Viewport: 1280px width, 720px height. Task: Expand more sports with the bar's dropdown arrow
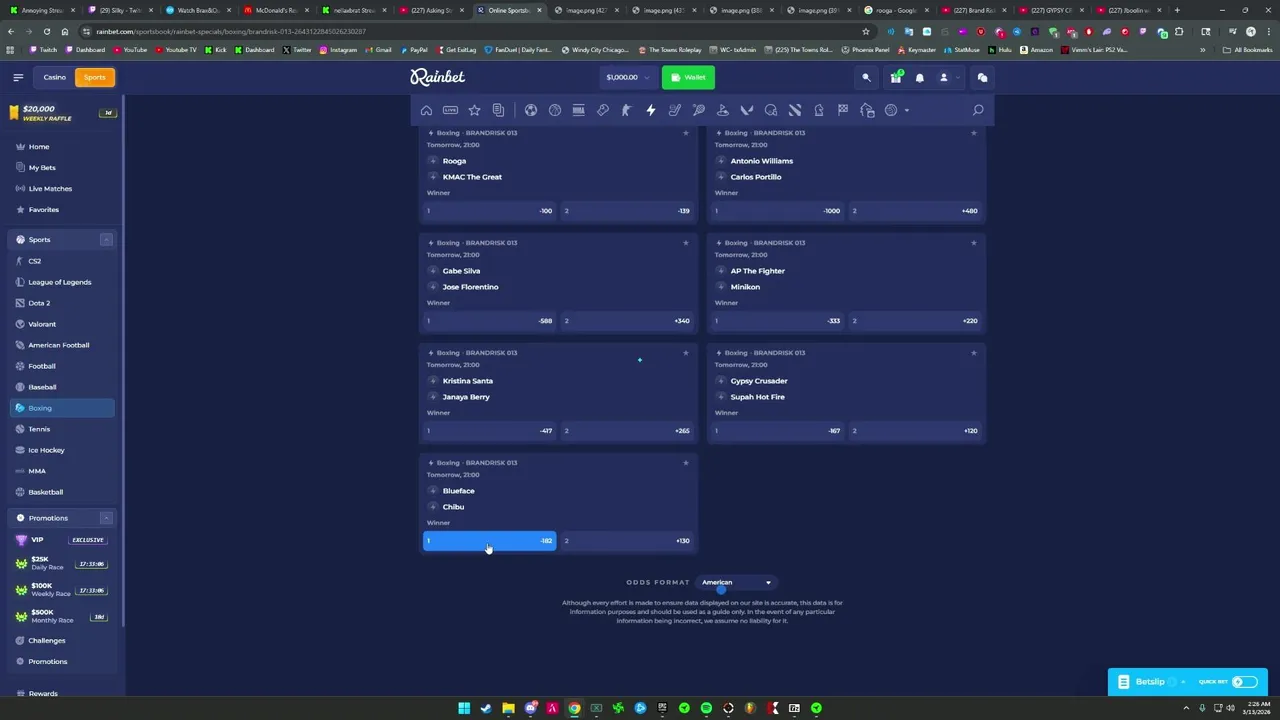907,110
